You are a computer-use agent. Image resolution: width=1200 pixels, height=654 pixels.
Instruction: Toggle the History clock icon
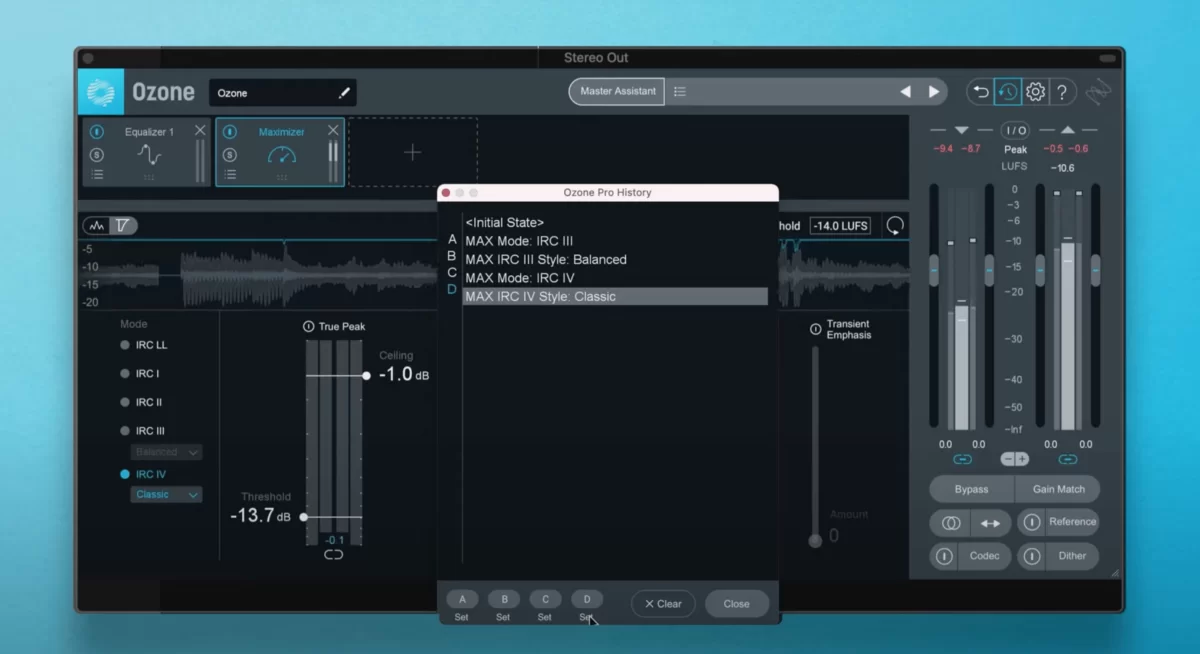tap(1007, 92)
